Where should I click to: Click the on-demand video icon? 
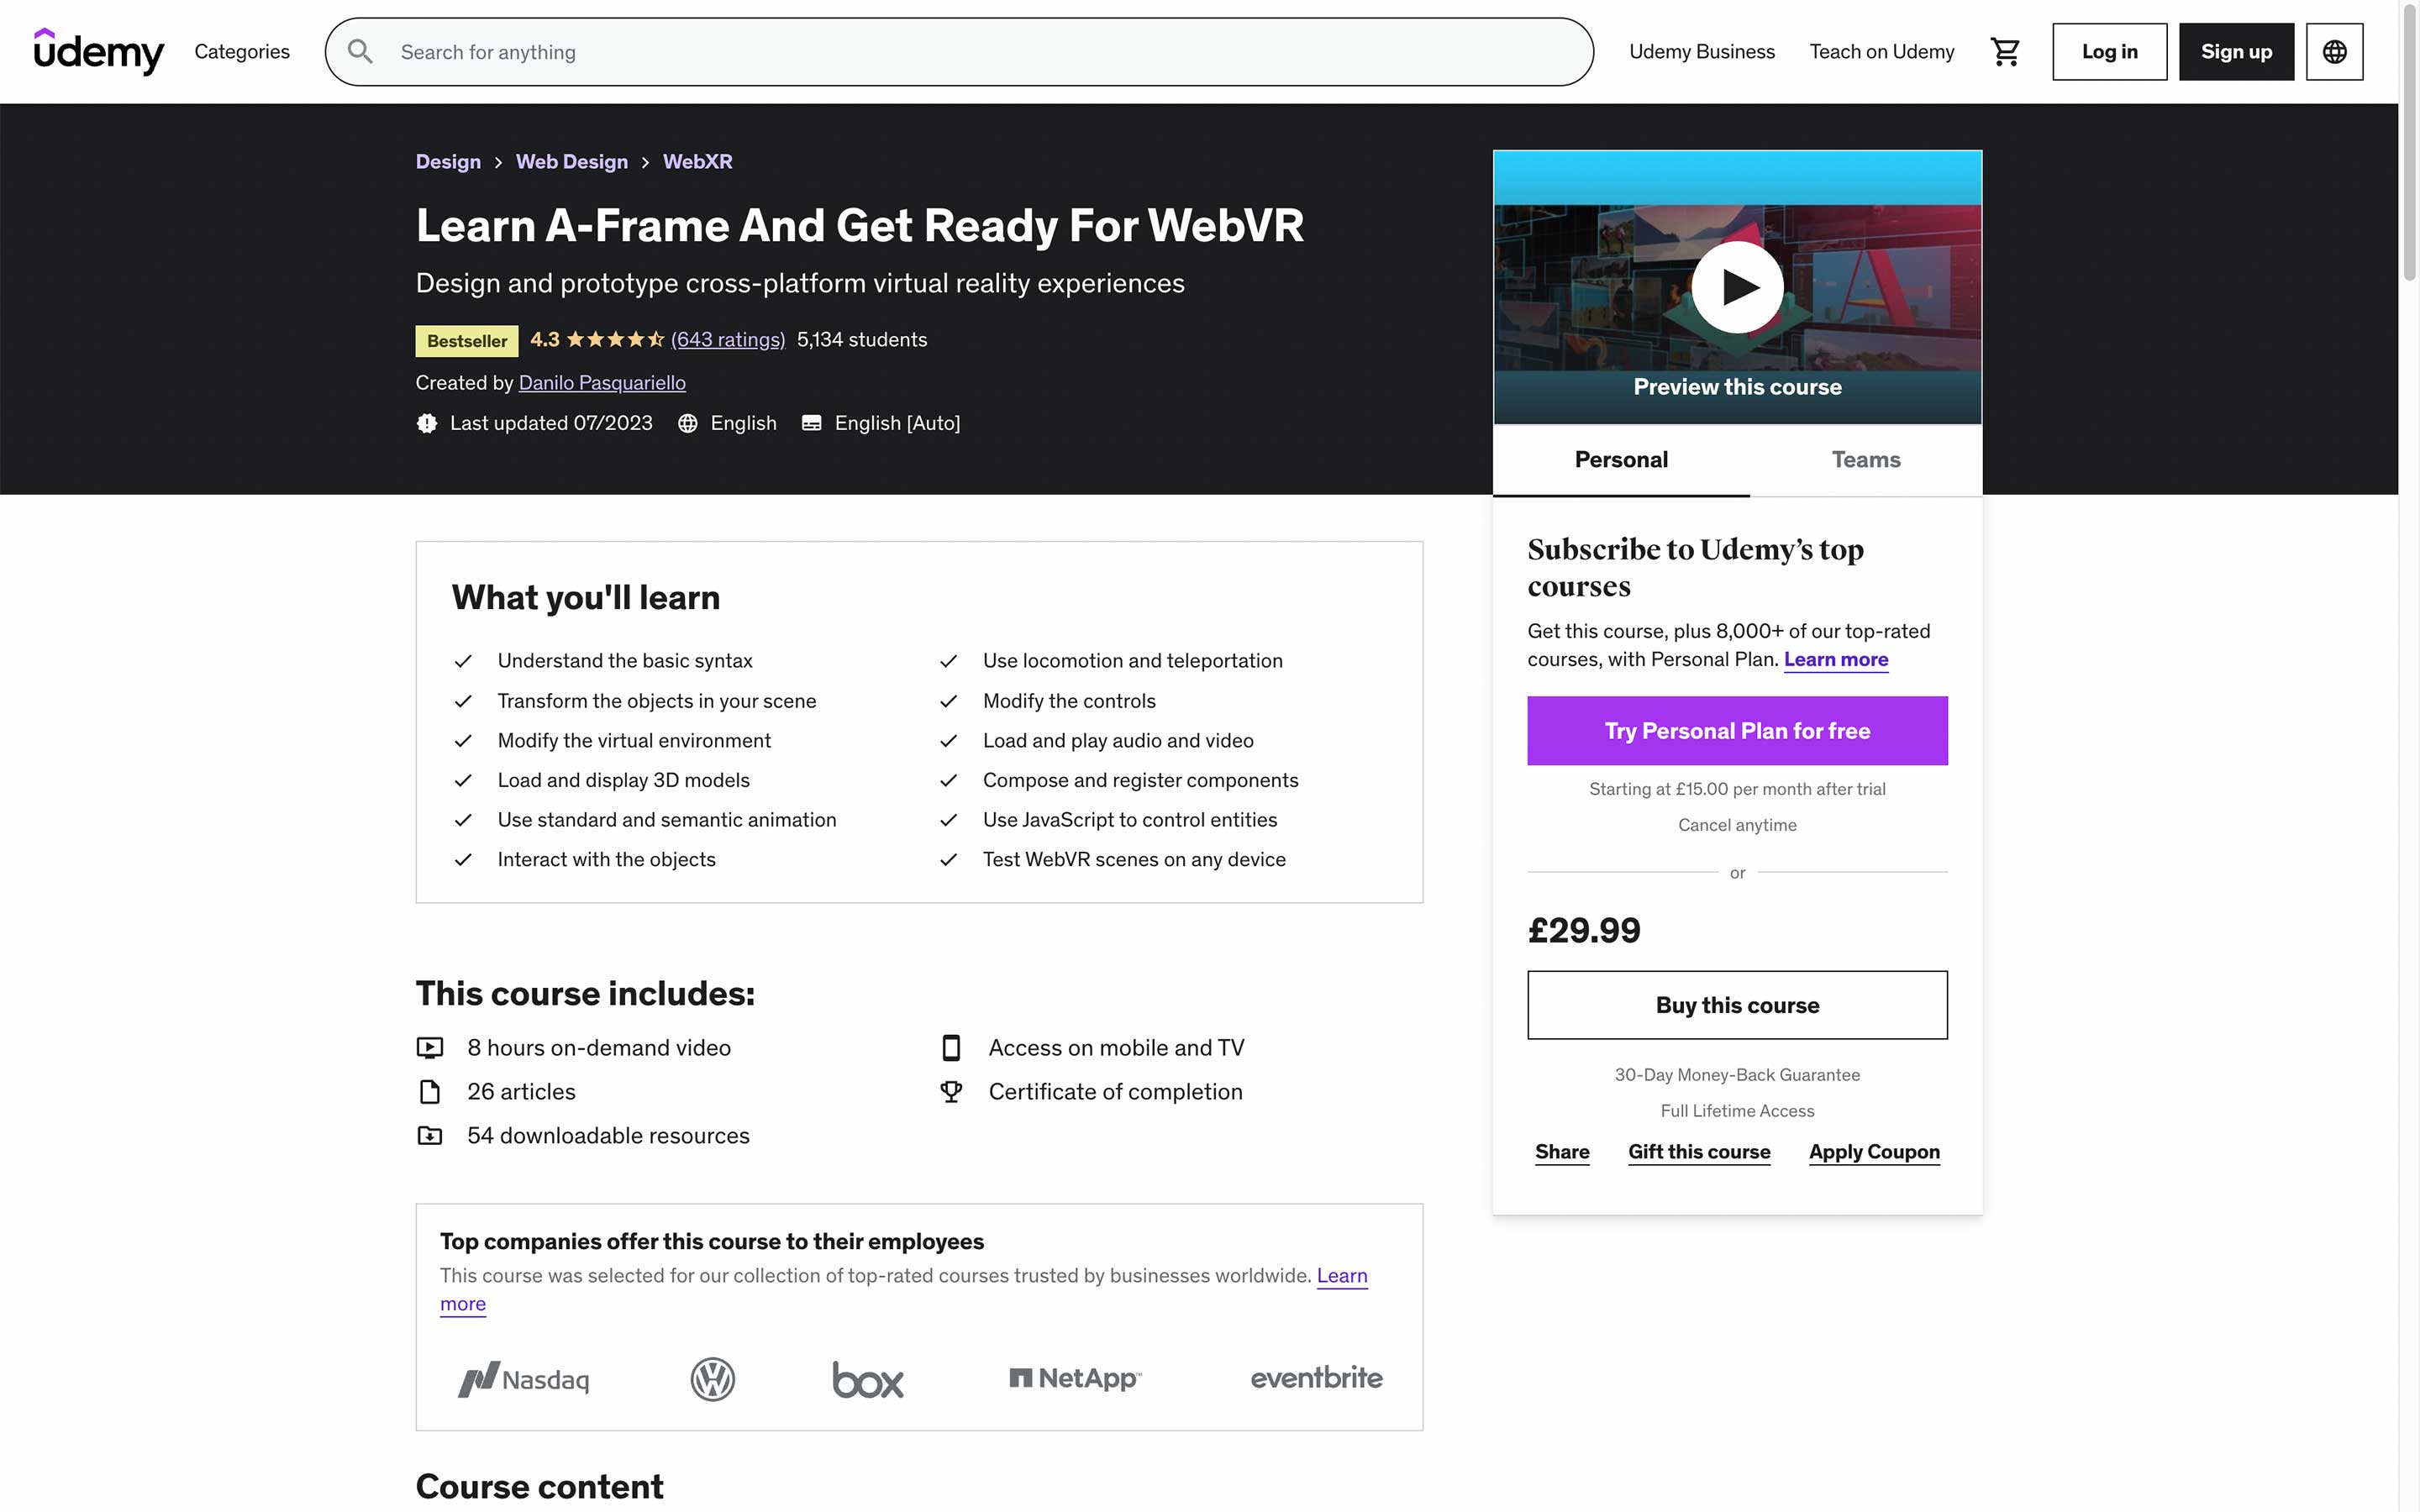430,1047
